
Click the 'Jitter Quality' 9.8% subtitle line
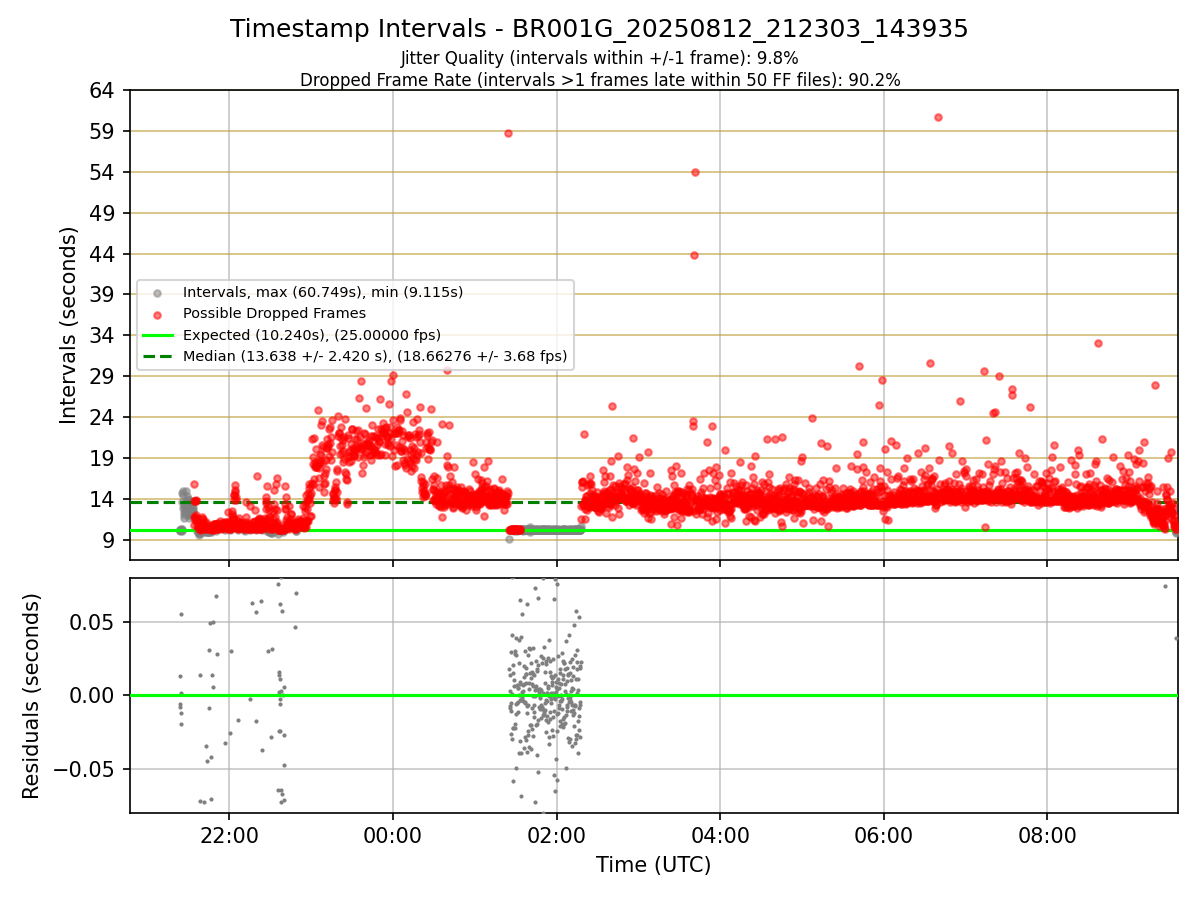click(599, 58)
